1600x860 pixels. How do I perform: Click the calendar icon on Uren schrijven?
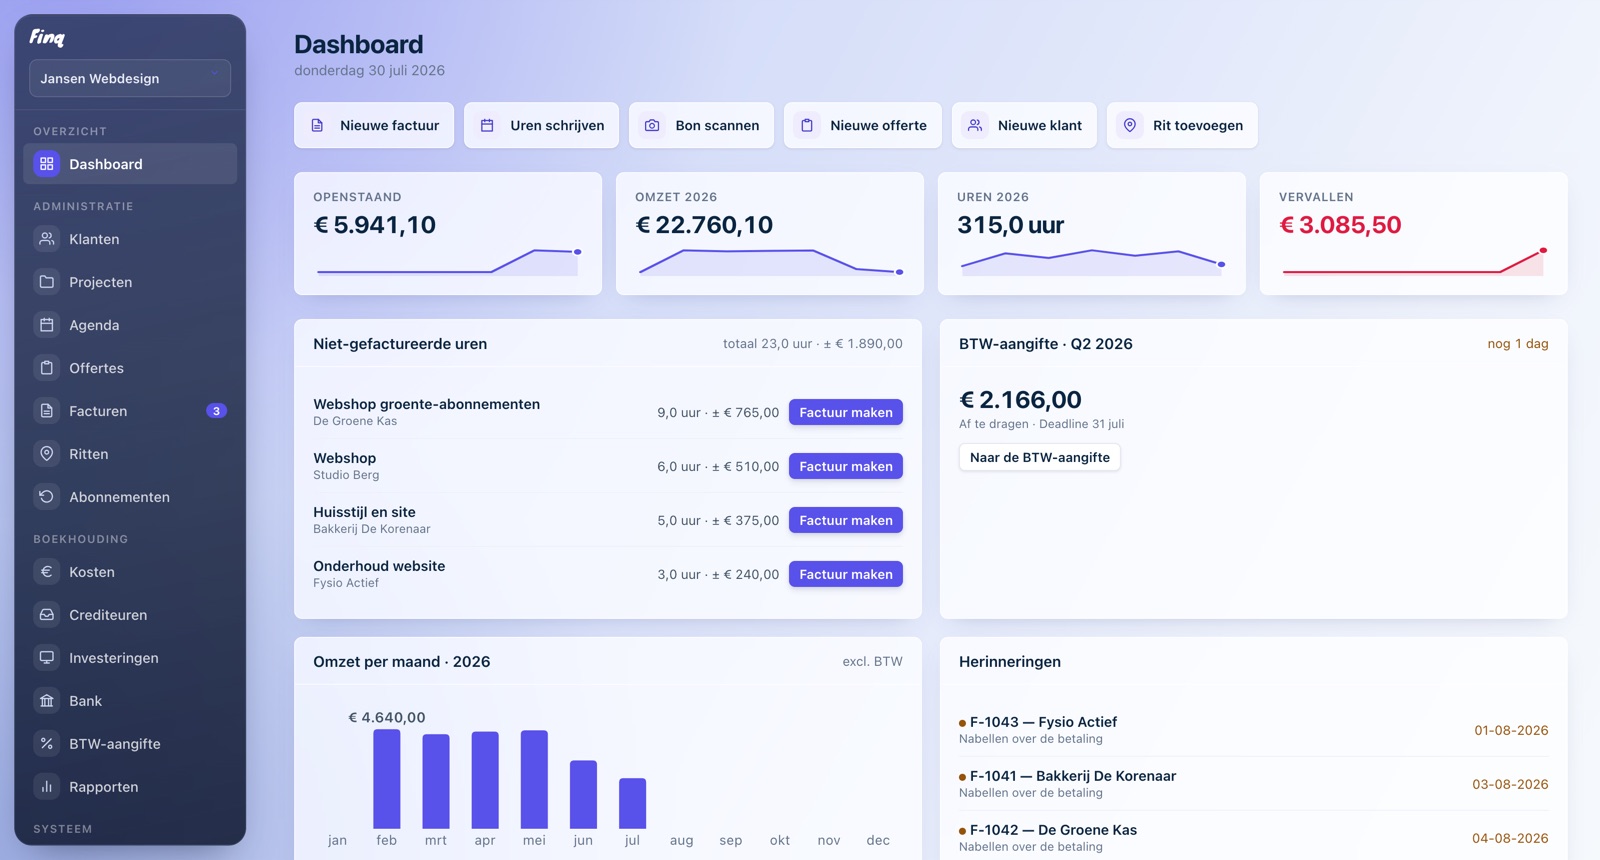point(487,125)
